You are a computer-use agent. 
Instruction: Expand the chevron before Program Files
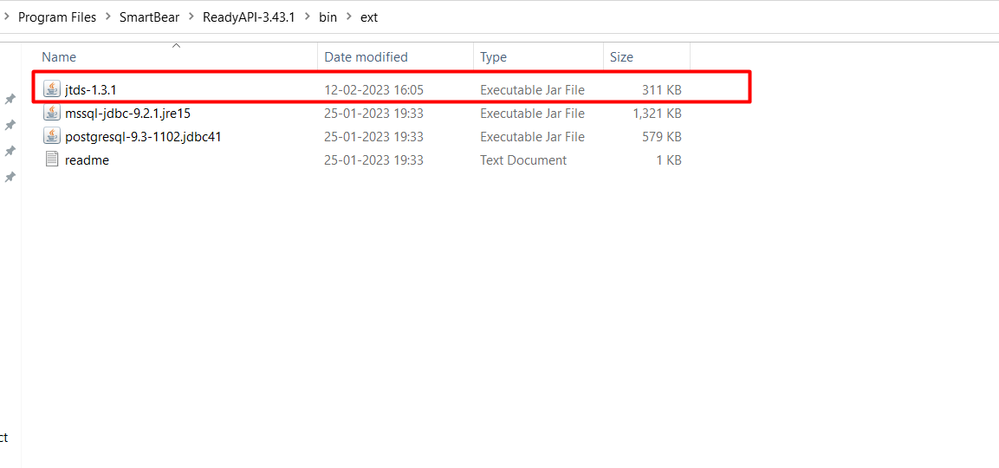coord(6,17)
